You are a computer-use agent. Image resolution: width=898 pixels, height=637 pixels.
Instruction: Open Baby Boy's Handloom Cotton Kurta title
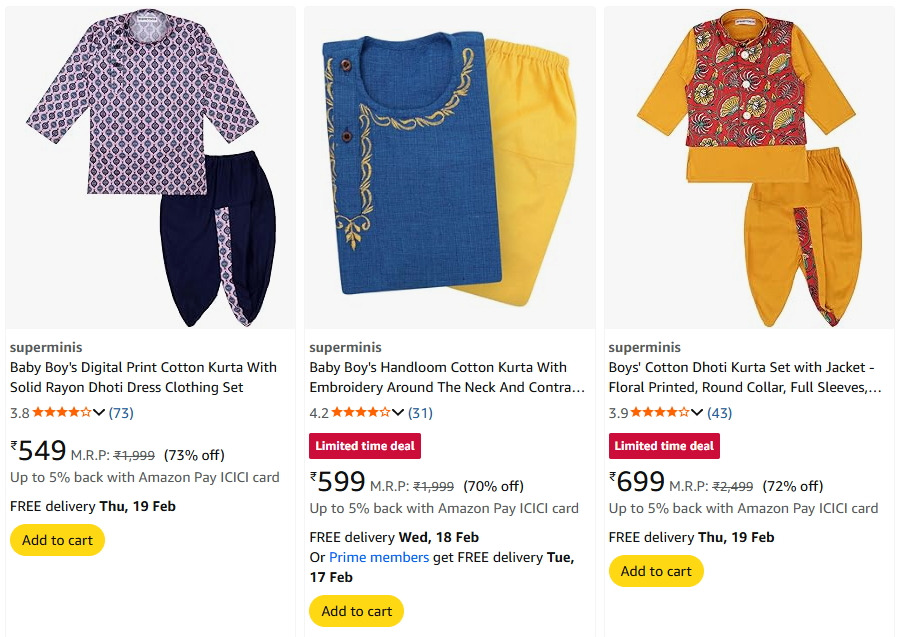447,377
